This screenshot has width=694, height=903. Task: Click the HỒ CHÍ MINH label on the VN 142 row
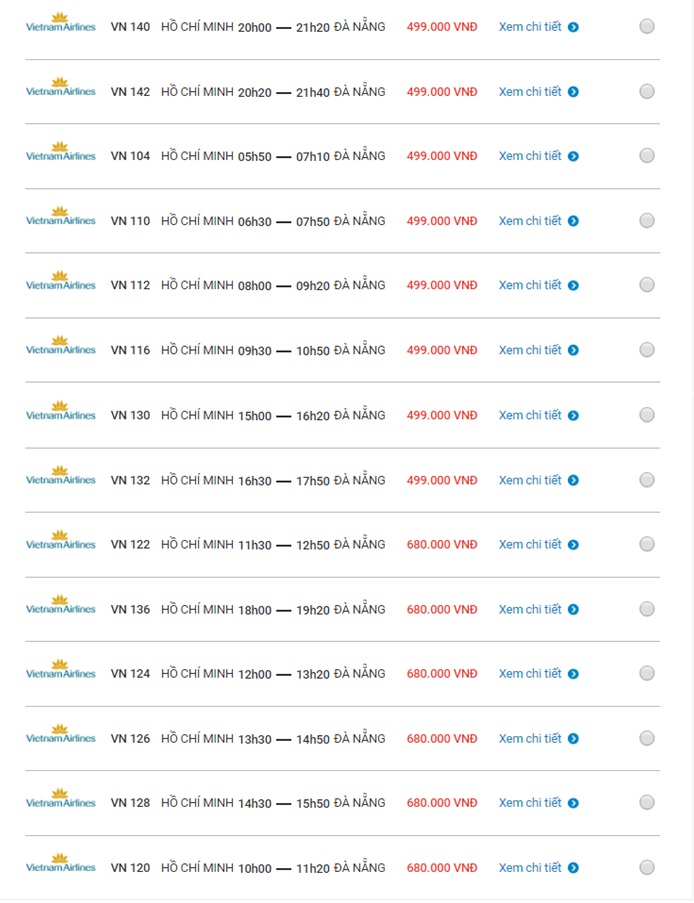pos(196,91)
